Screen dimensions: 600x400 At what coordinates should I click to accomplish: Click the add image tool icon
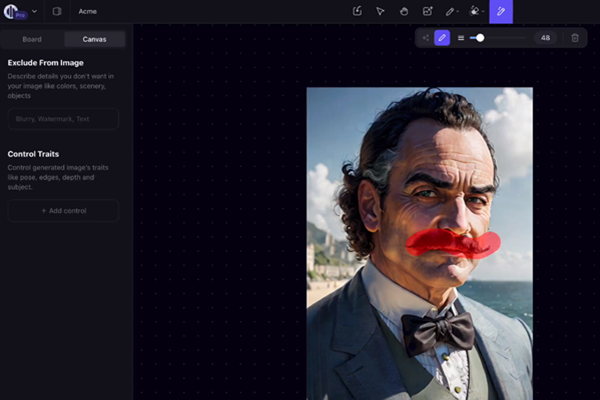pyautogui.click(x=428, y=11)
